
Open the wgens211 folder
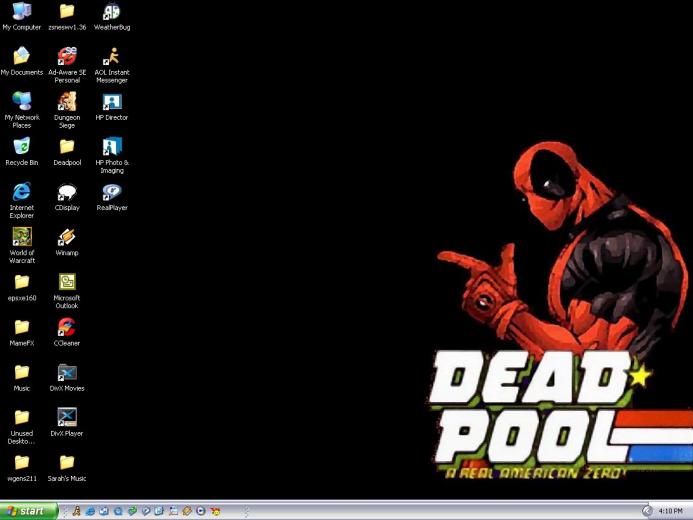point(21,468)
